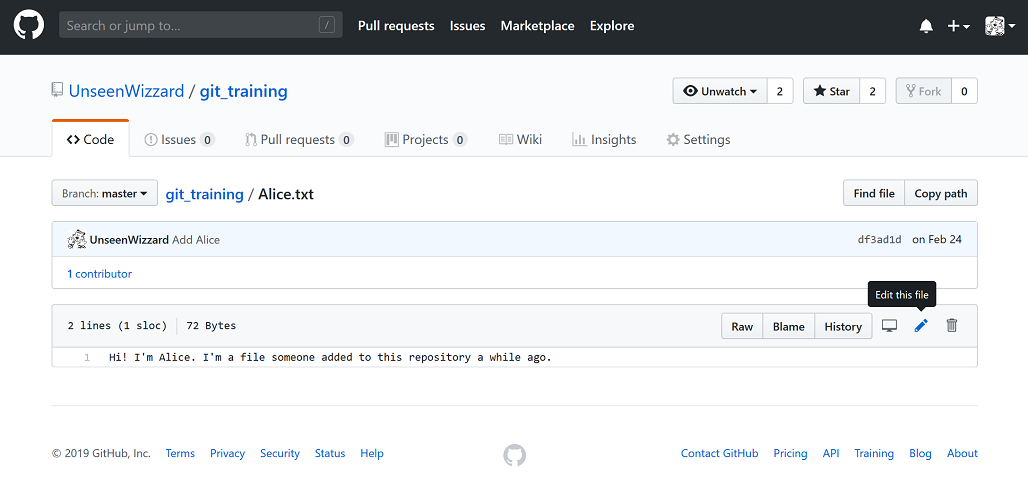Open the notifications bell

click(x=926, y=26)
